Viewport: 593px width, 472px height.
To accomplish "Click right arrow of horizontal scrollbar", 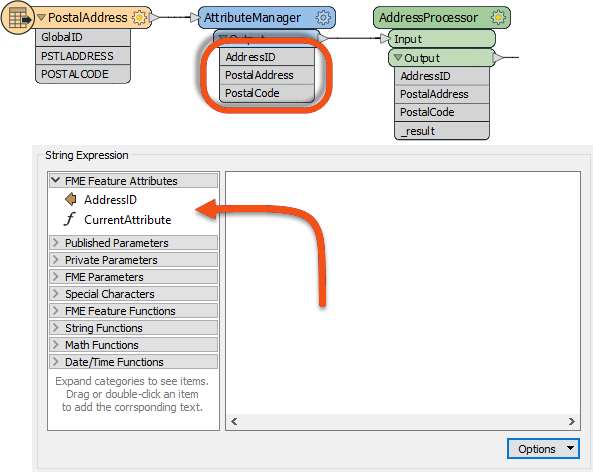I will click(x=571, y=421).
